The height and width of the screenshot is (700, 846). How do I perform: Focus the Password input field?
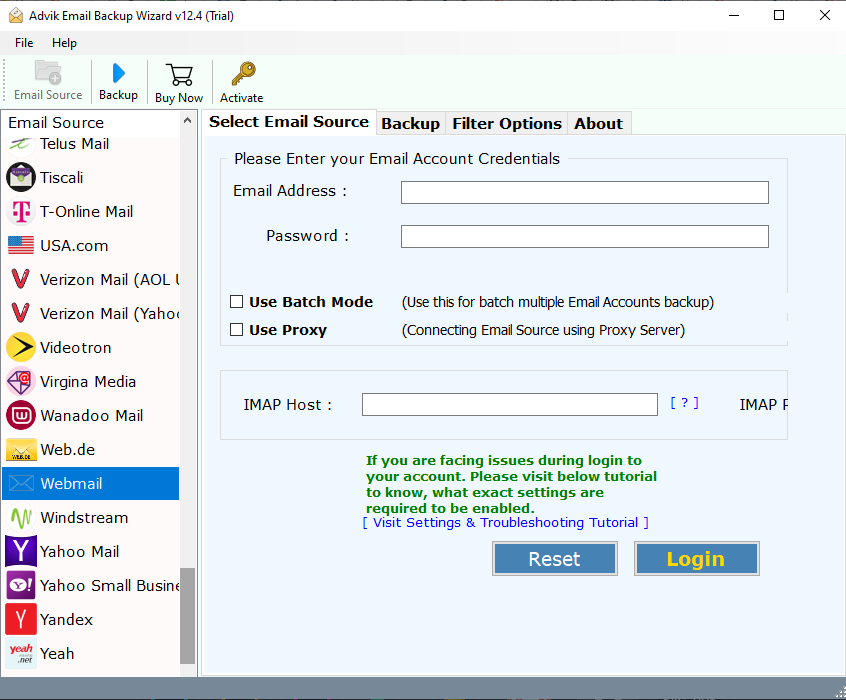pyautogui.click(x=584, y=236)
